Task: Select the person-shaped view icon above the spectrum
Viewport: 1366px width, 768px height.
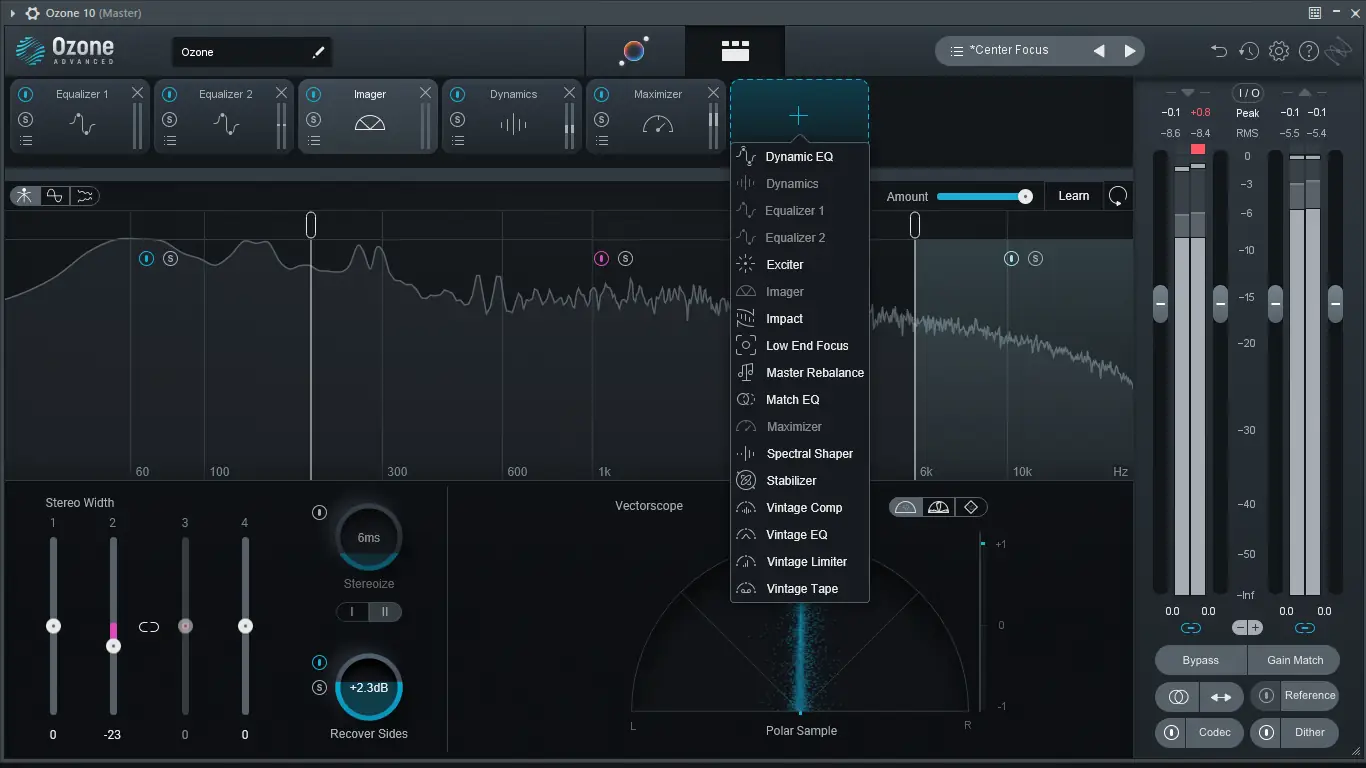Action: pyautogui.click(x=25, y=196)
